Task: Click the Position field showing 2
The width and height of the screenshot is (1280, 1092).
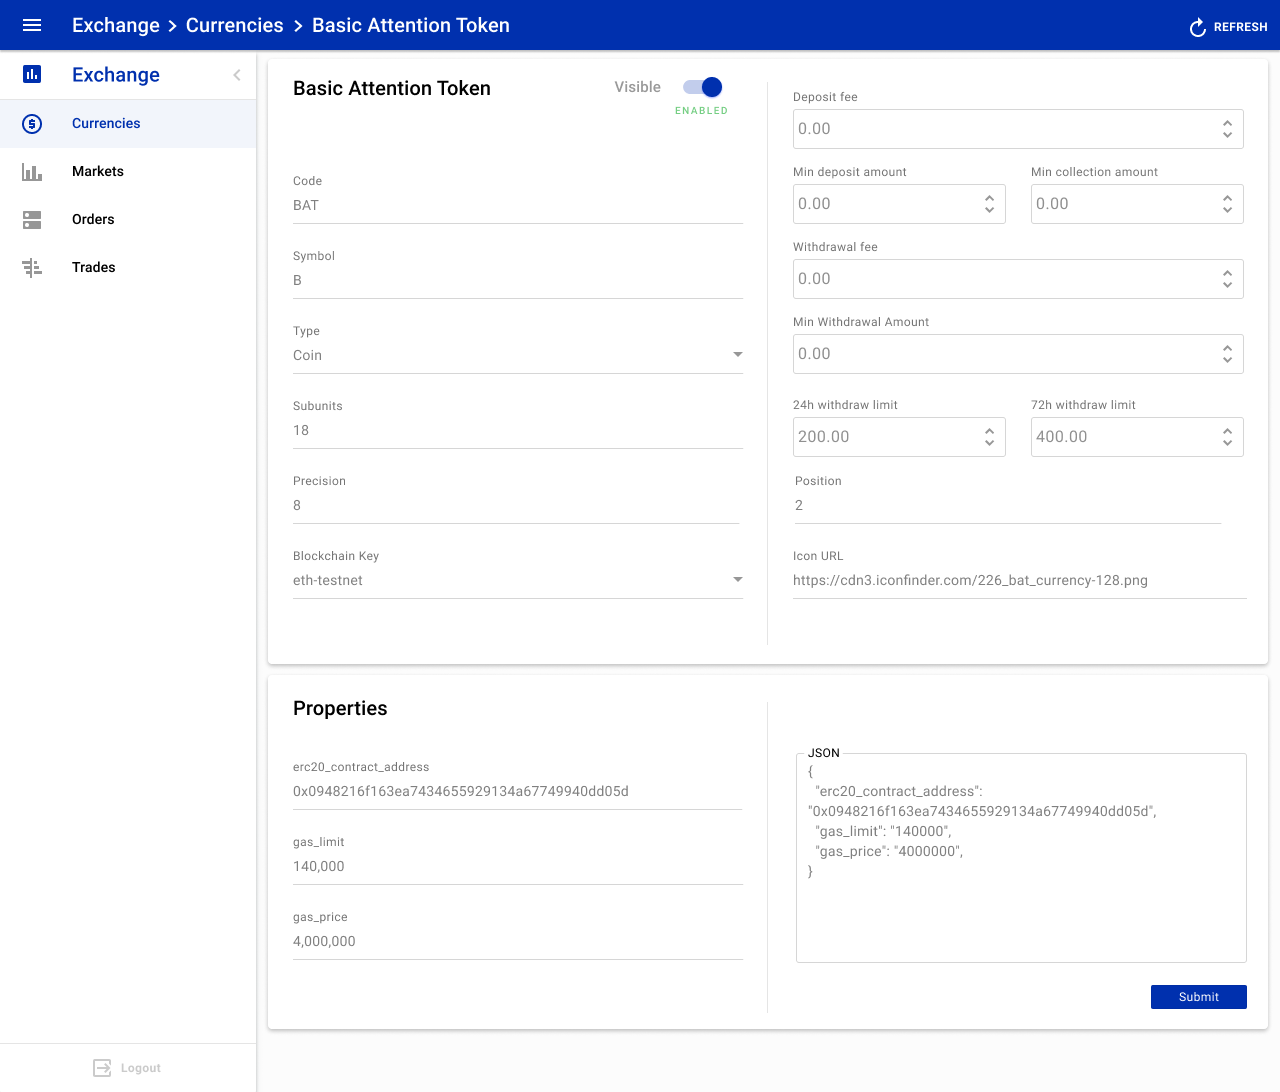Action: (1008, 506)
